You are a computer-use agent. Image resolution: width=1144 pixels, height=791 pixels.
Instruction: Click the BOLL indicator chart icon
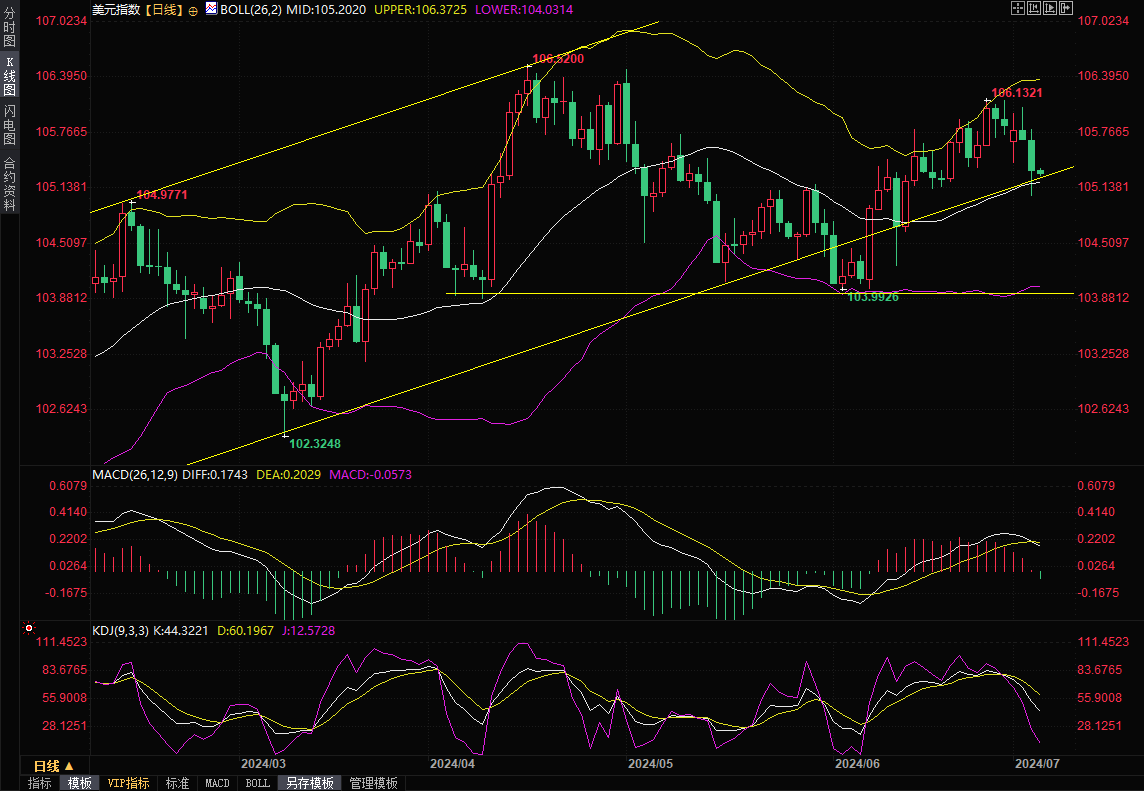[x=210, y=8]
